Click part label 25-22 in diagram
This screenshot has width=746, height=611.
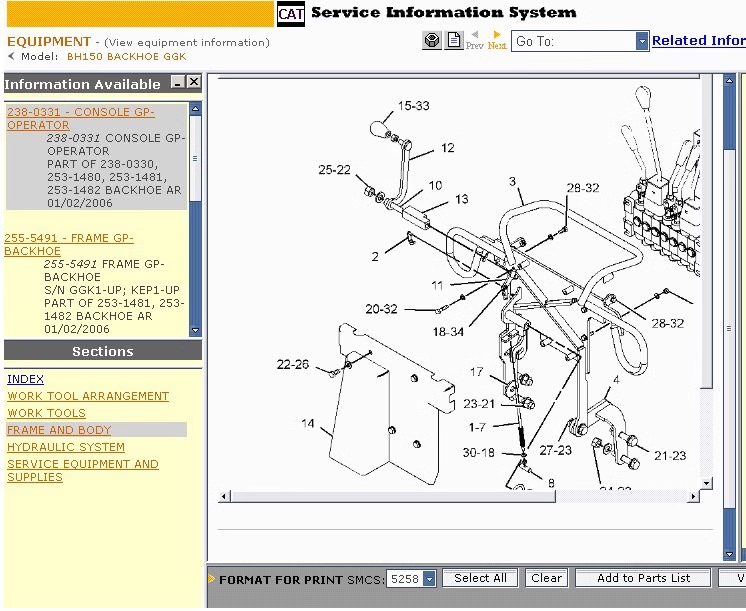click(334, 169)
